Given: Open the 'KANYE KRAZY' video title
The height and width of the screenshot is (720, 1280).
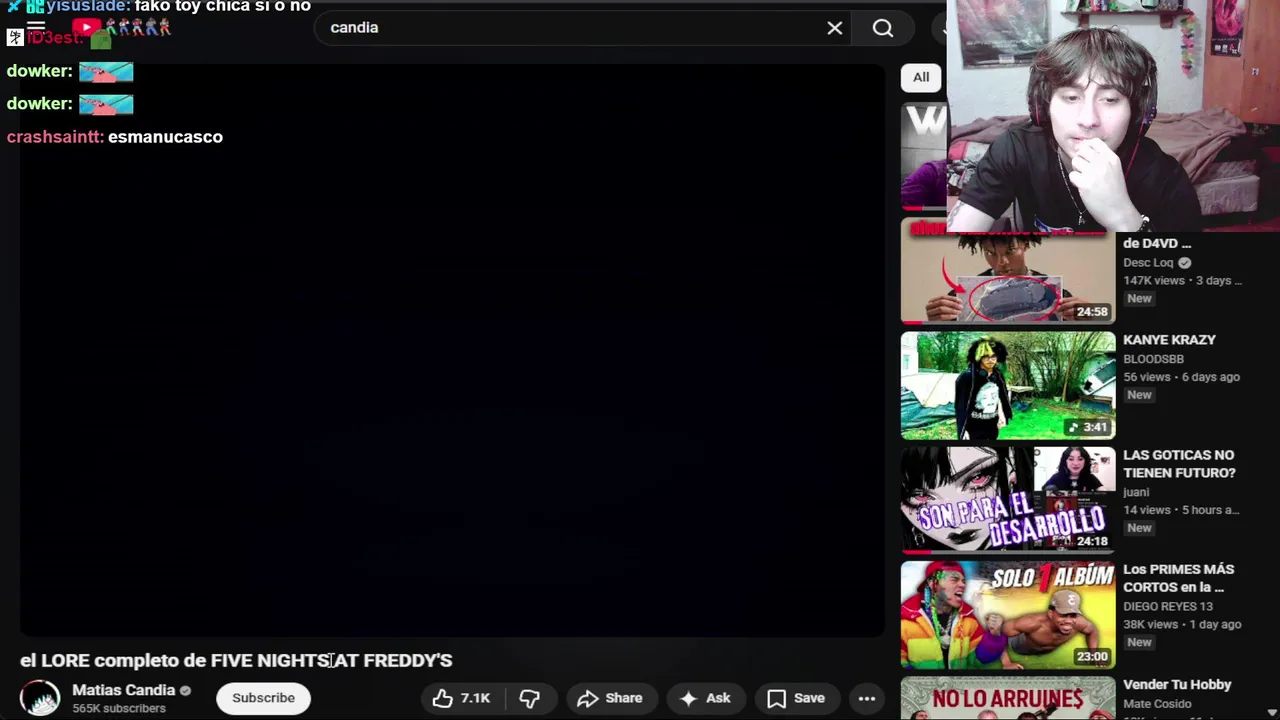Looking at the screenshot, I should [x=1169, y=340].
